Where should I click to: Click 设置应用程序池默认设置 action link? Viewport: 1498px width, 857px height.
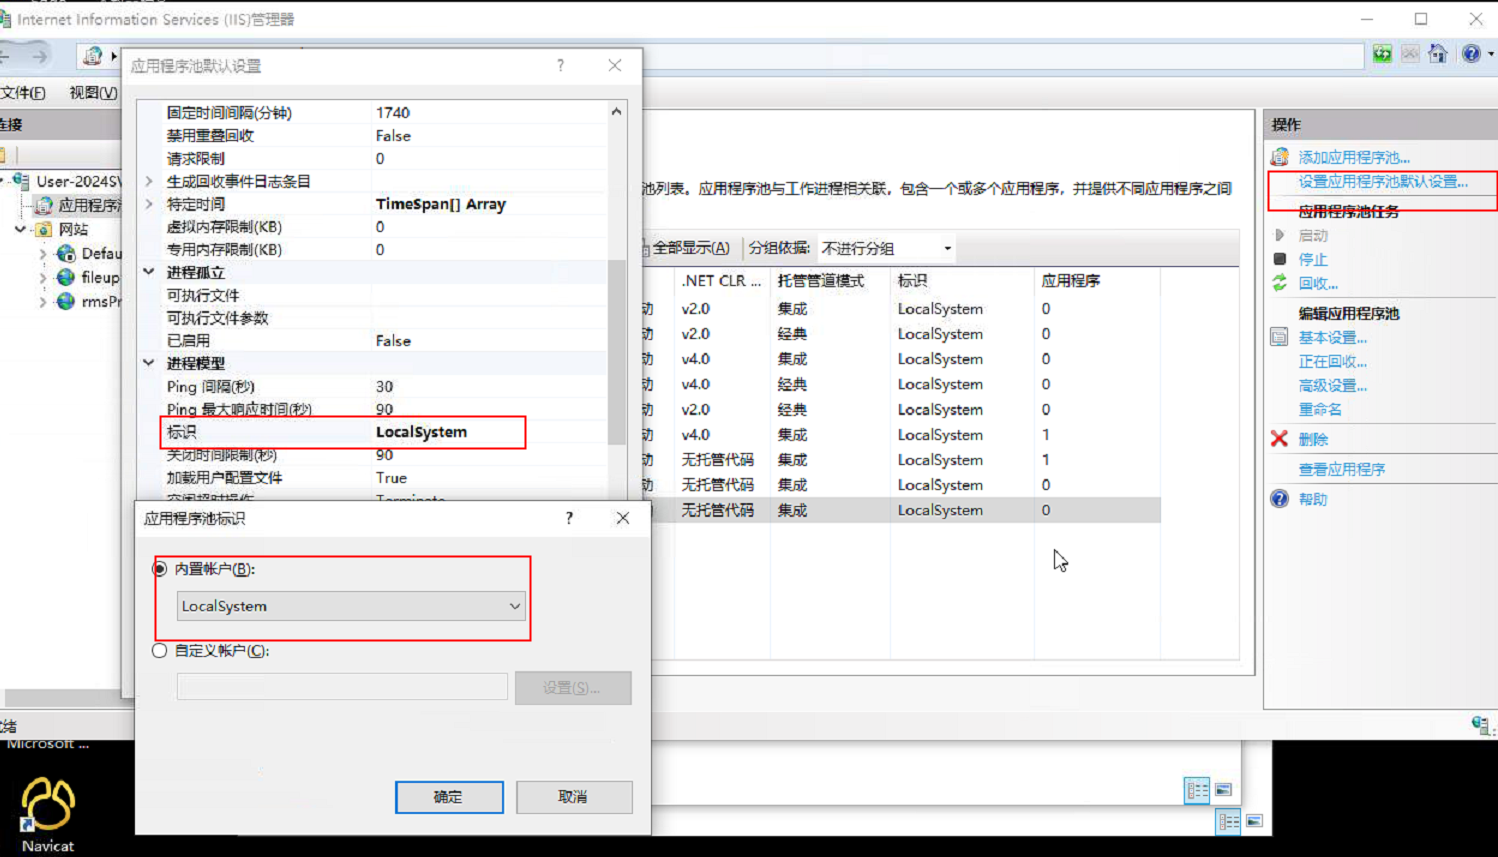click(x=1383, y=182)
